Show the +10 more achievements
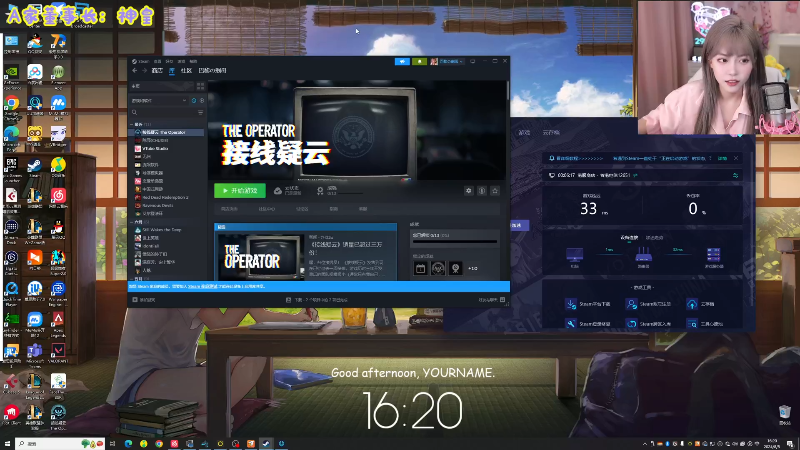Image resolution: width=800 pixels, height=450 pixels. (473, 268)
